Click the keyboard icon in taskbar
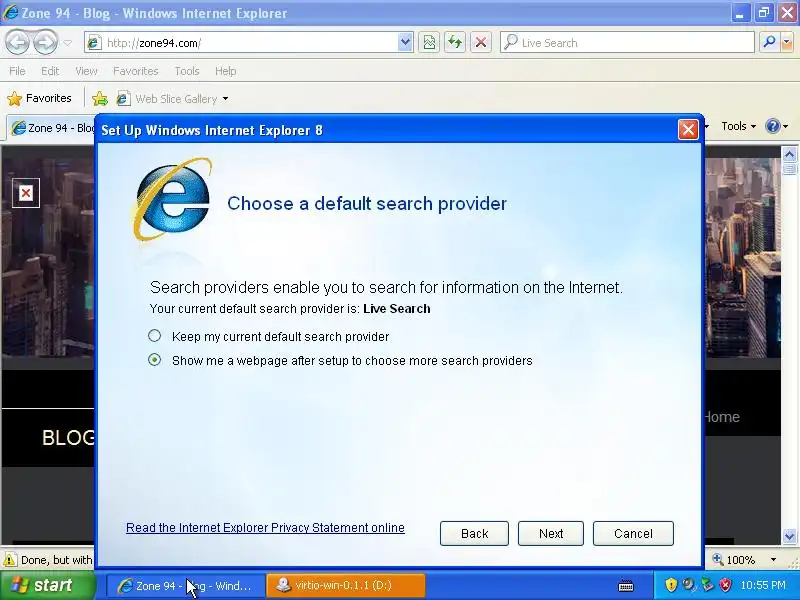800x600 pixels. tap(626, 586)
